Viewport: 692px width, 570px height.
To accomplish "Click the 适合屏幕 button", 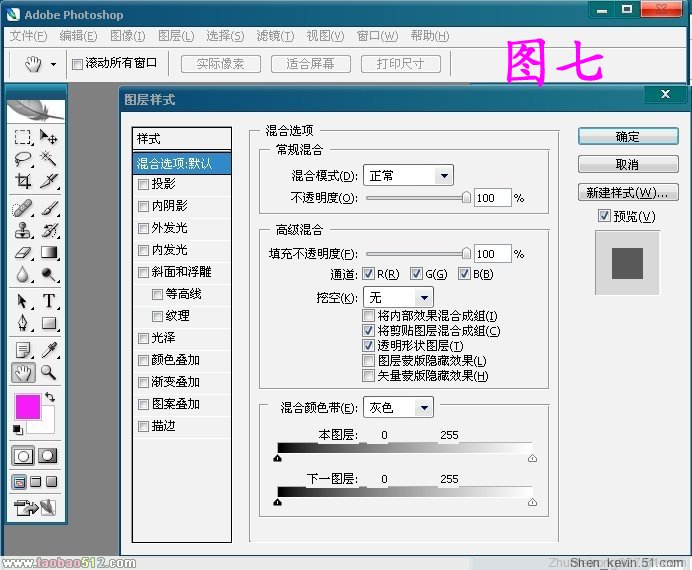I will click(311, 64).
